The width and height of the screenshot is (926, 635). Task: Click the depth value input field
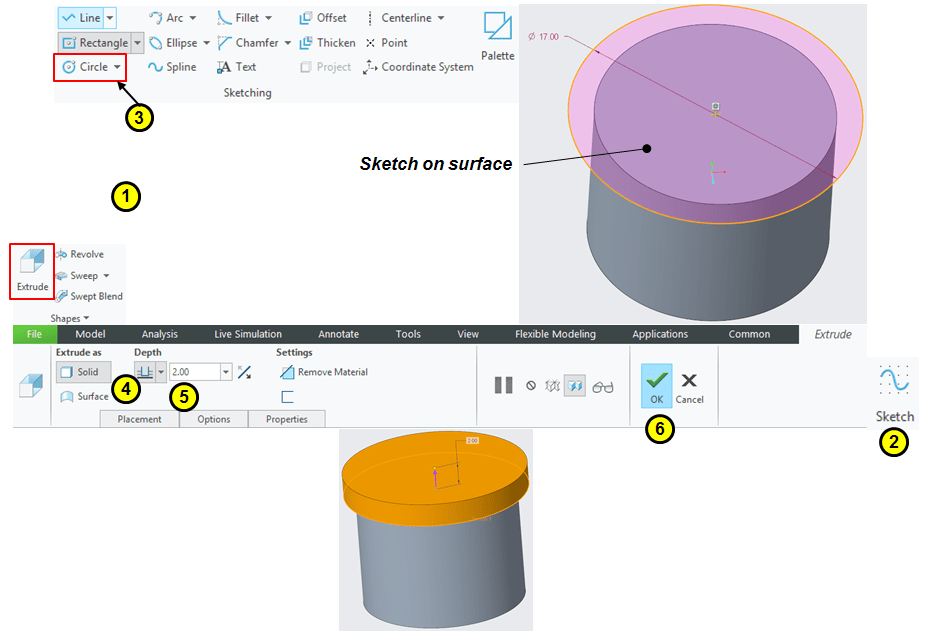tap(194, 372)
